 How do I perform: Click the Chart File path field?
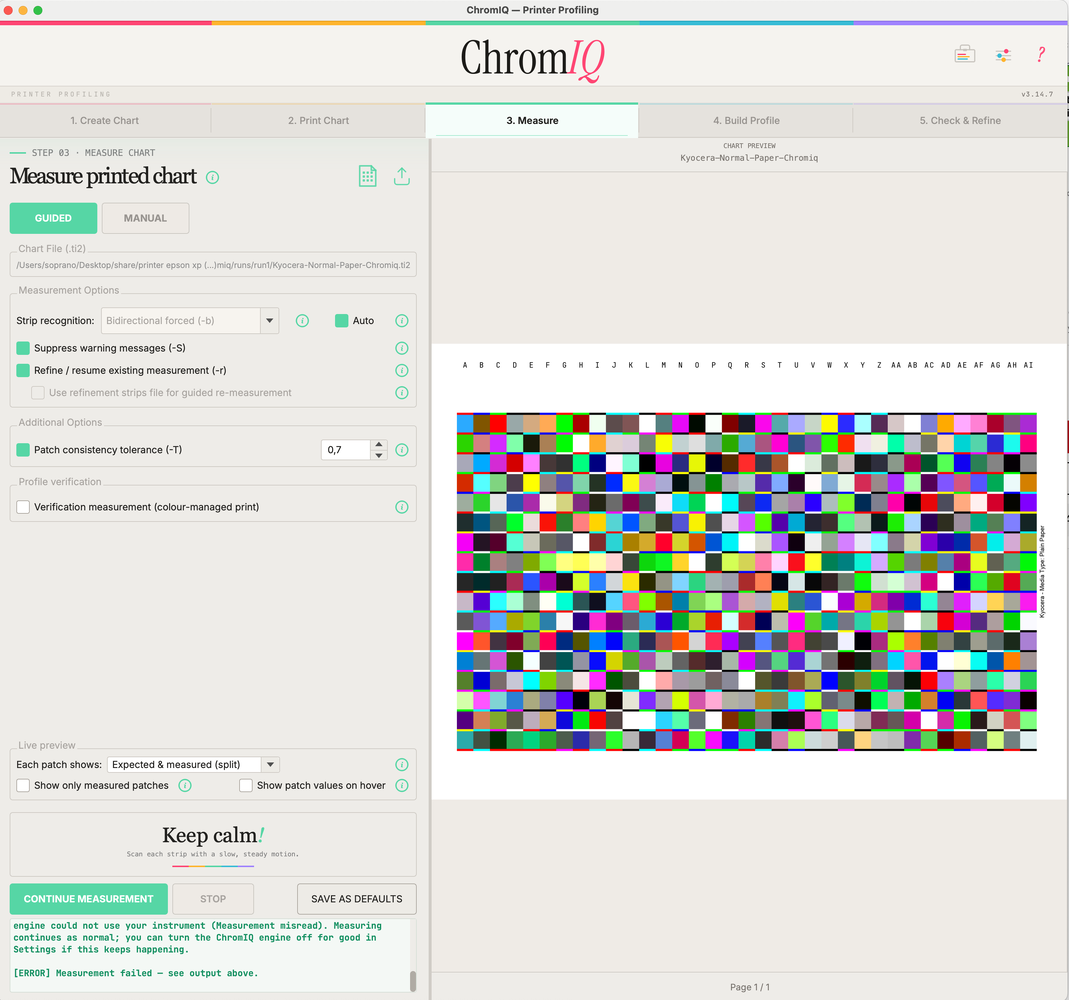(213, 265)
